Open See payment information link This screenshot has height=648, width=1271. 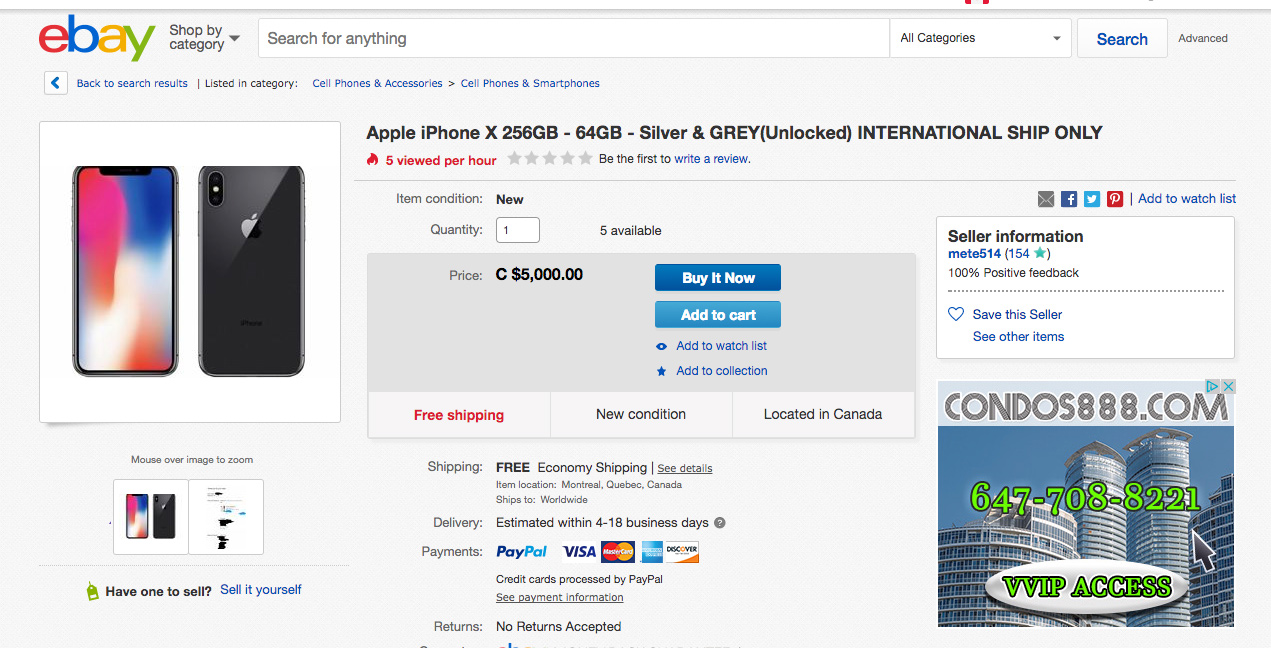(560, 598)
